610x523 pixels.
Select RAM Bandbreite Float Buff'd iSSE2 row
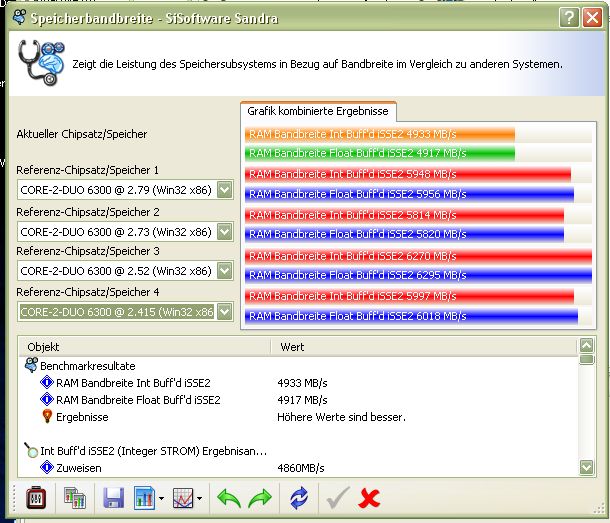pyautogui.click(x=138, y=400)
